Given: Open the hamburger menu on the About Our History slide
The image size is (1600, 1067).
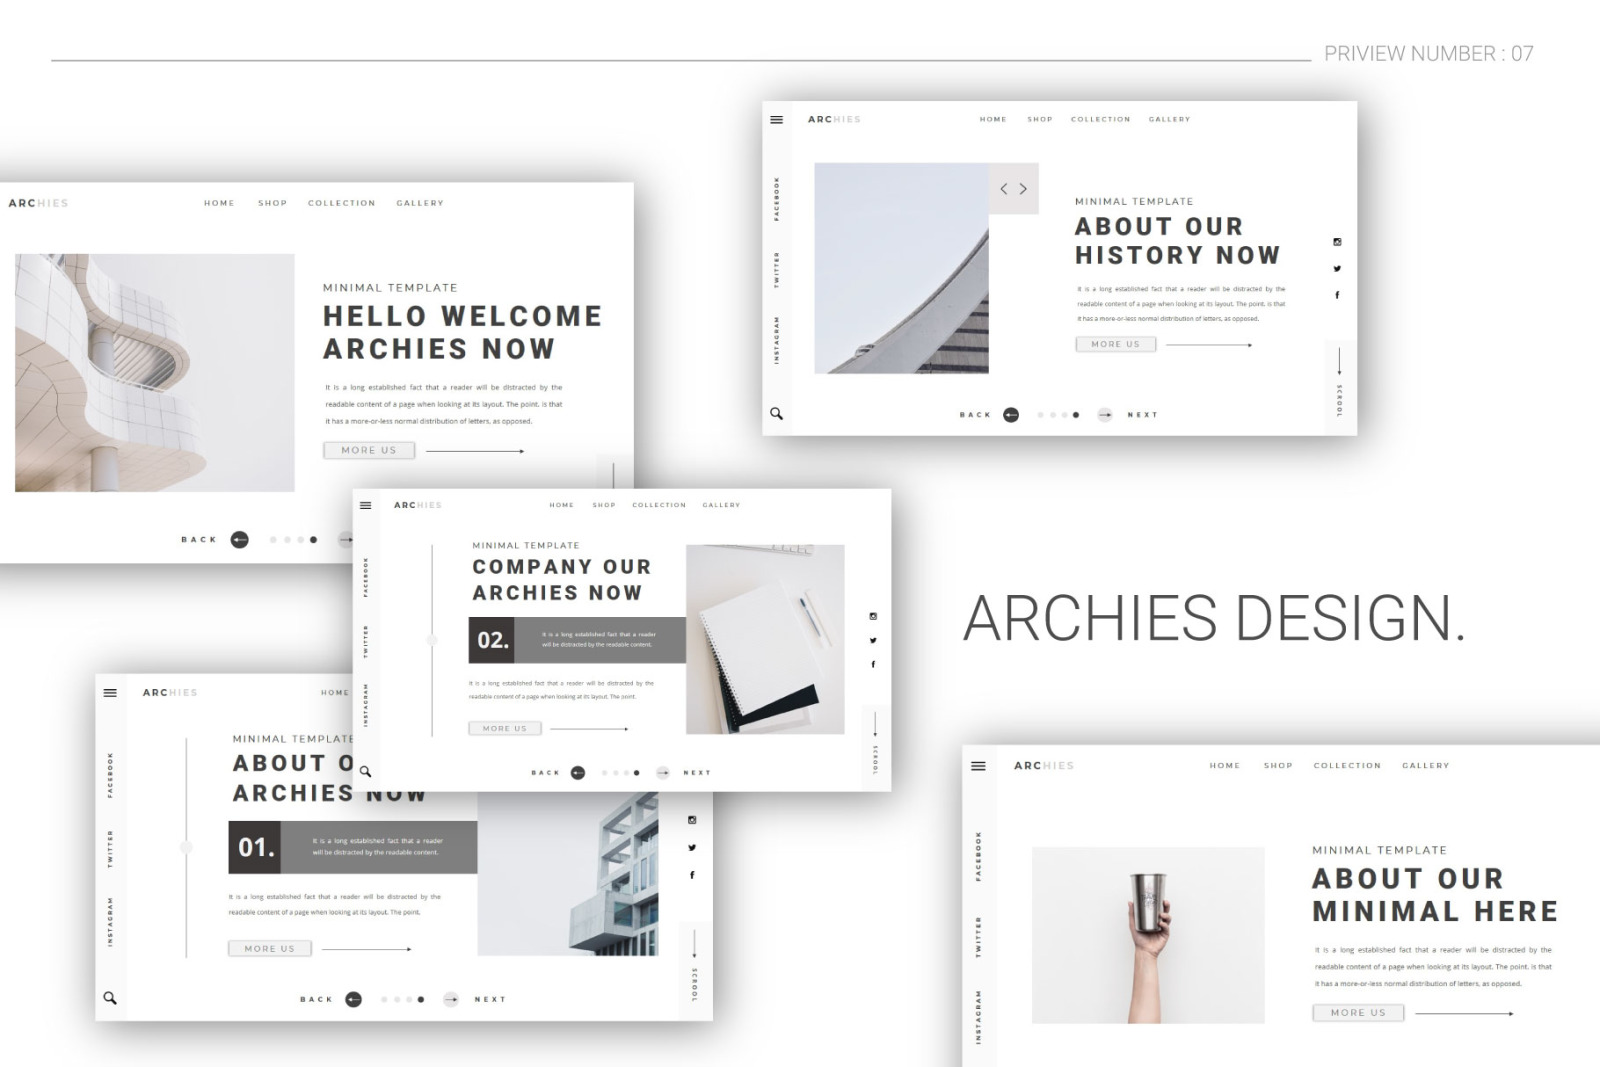Looking at the screenshot, I should (x=776, y=120).
